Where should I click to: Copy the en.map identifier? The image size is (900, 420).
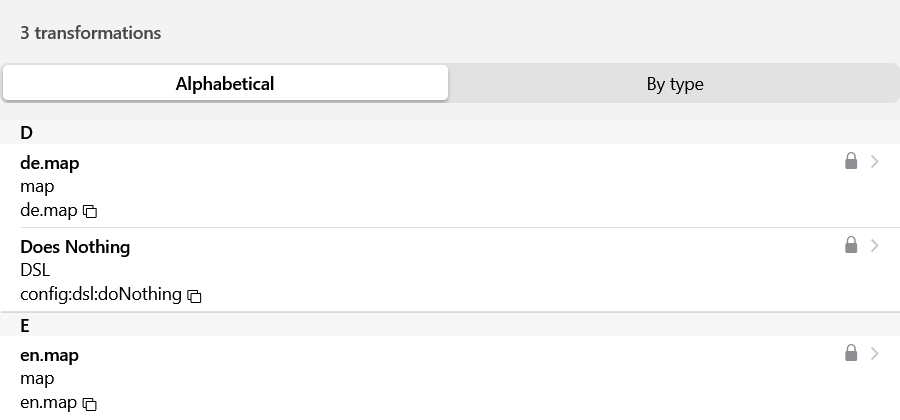click(x=90, y=404)
